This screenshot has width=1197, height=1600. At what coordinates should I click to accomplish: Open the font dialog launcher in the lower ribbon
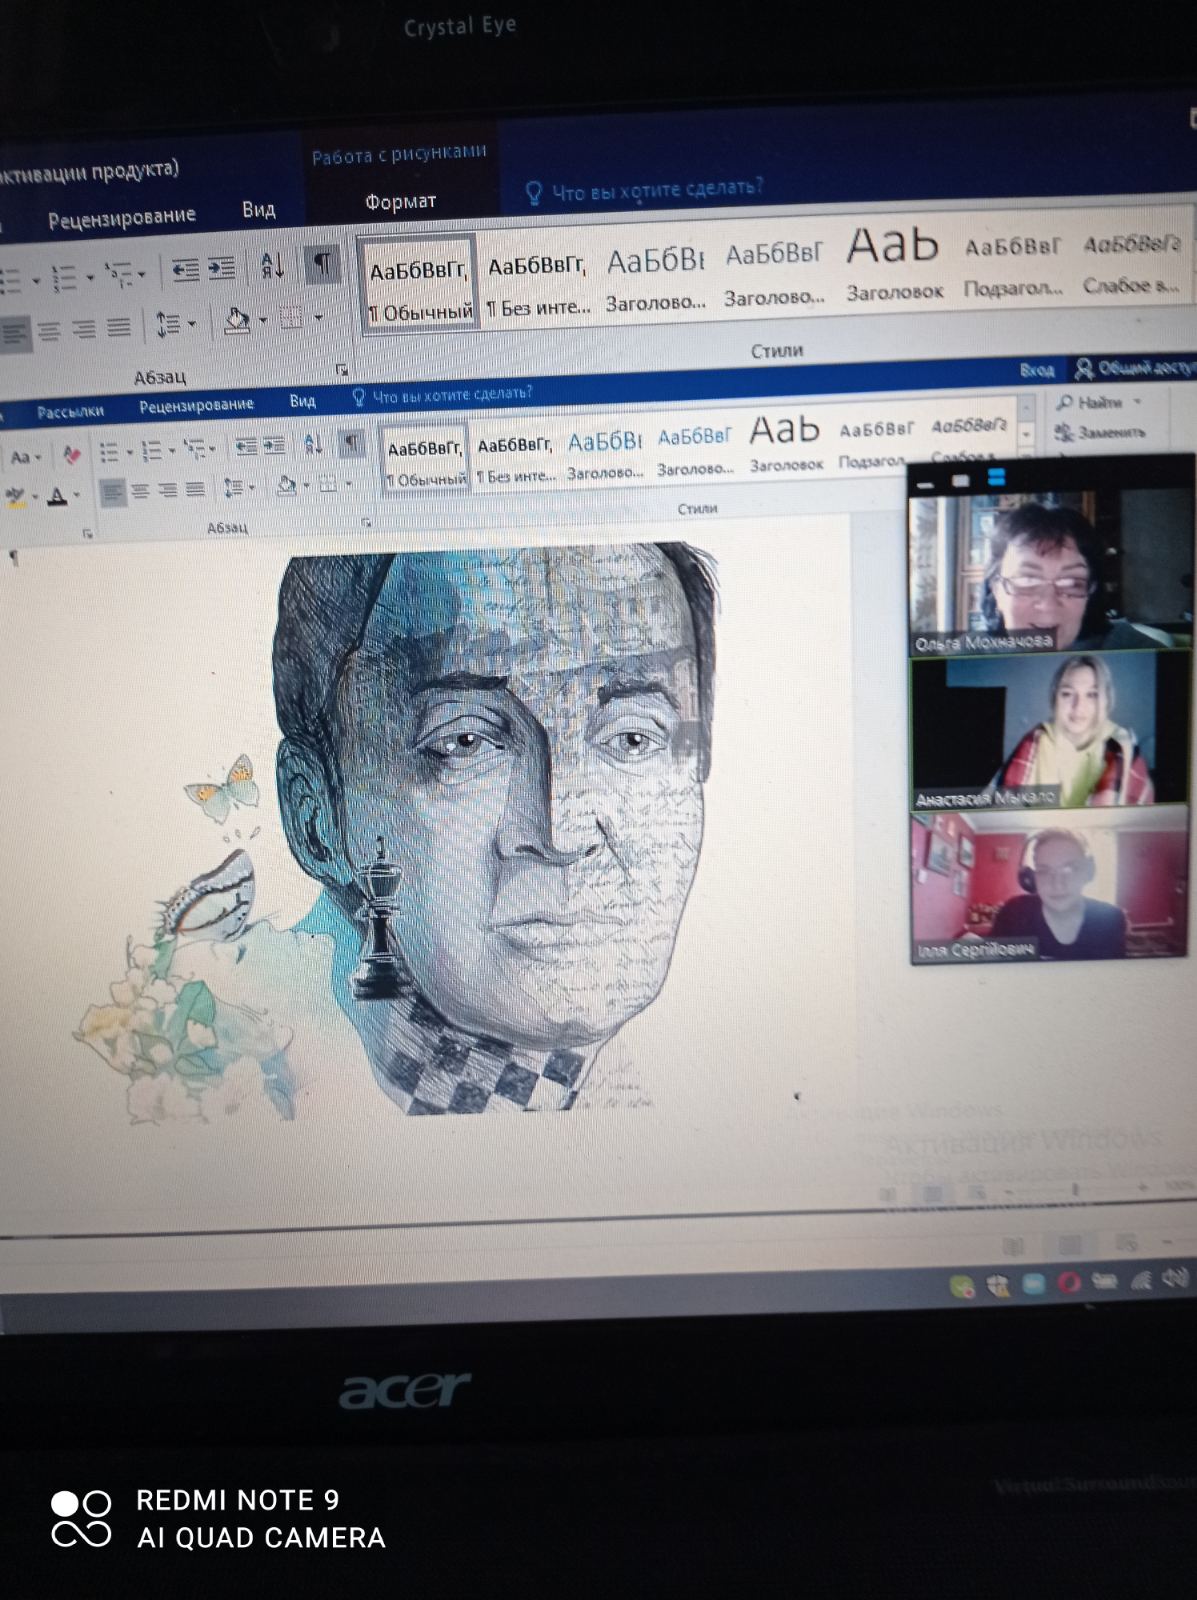coord(88,534)
